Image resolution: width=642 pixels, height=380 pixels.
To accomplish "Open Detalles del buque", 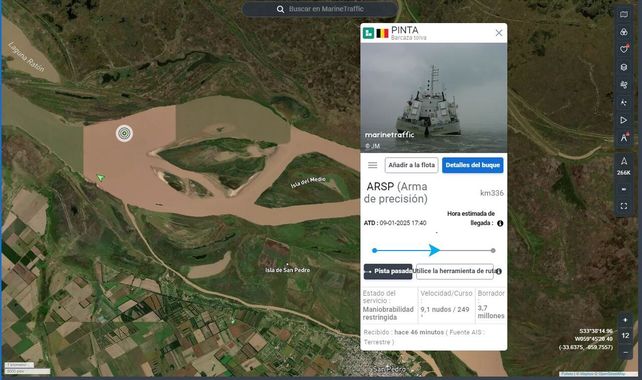I will point(472,165).
